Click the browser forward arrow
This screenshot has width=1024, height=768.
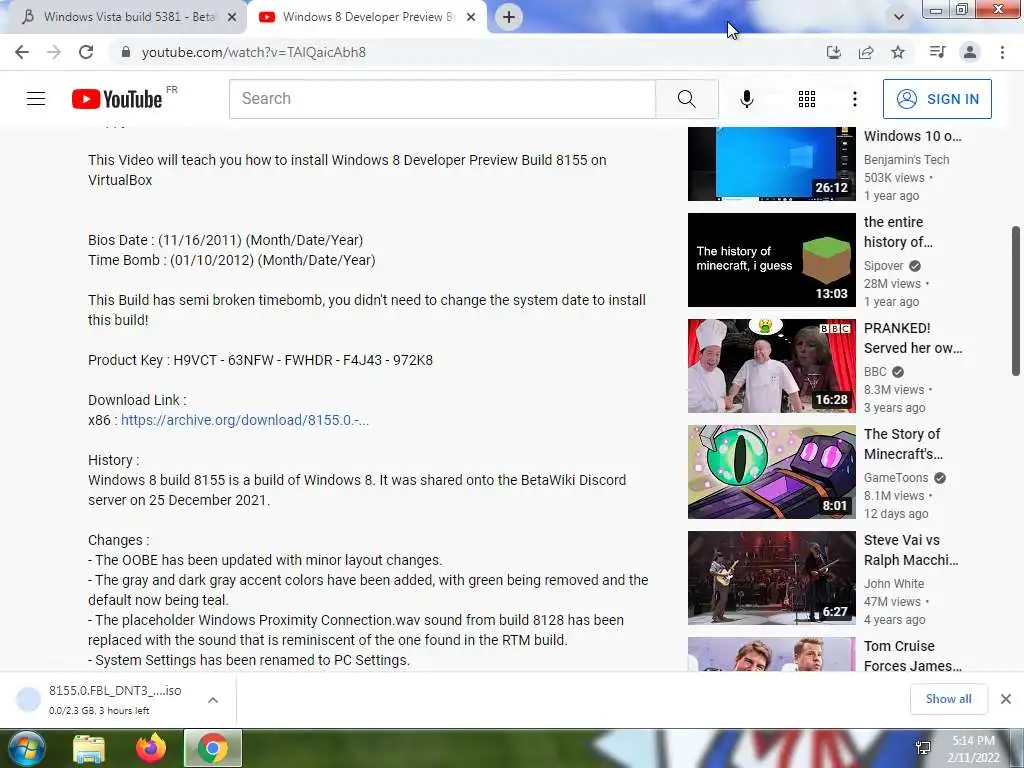(x=54, y=52)
